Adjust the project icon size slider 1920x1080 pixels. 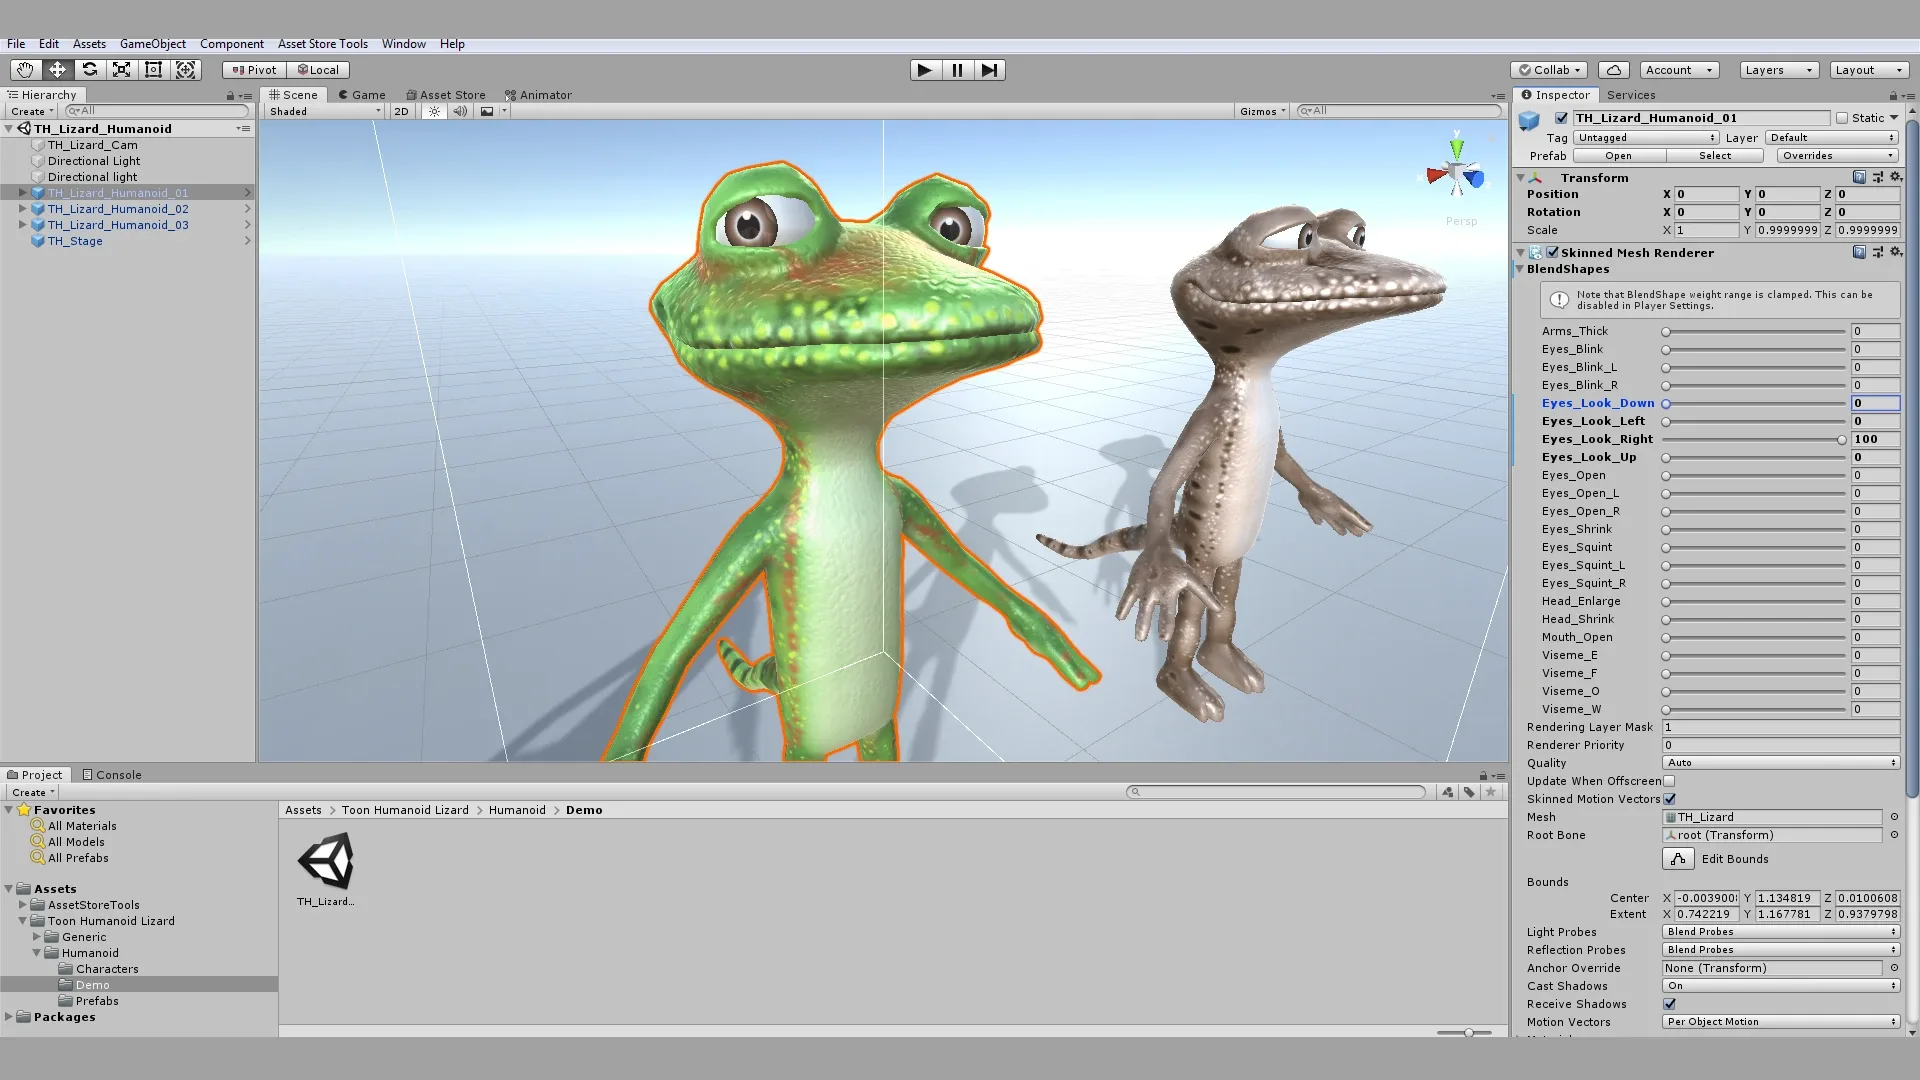click(1465, 1032)
